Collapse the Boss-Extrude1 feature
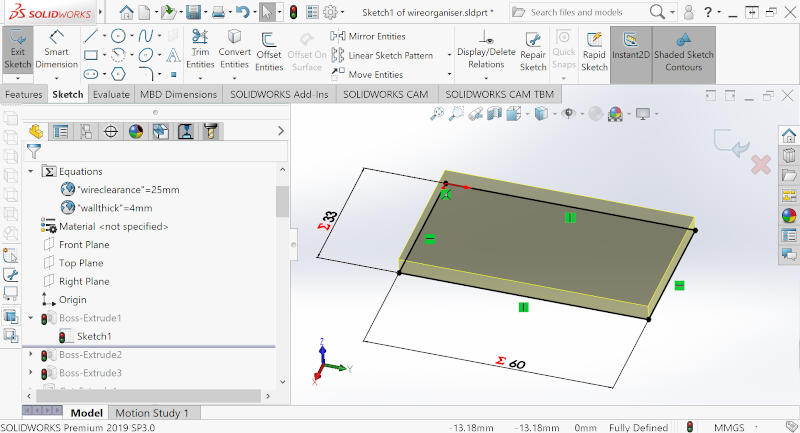Viewport: 800px width, 433px height. point(31,318)
